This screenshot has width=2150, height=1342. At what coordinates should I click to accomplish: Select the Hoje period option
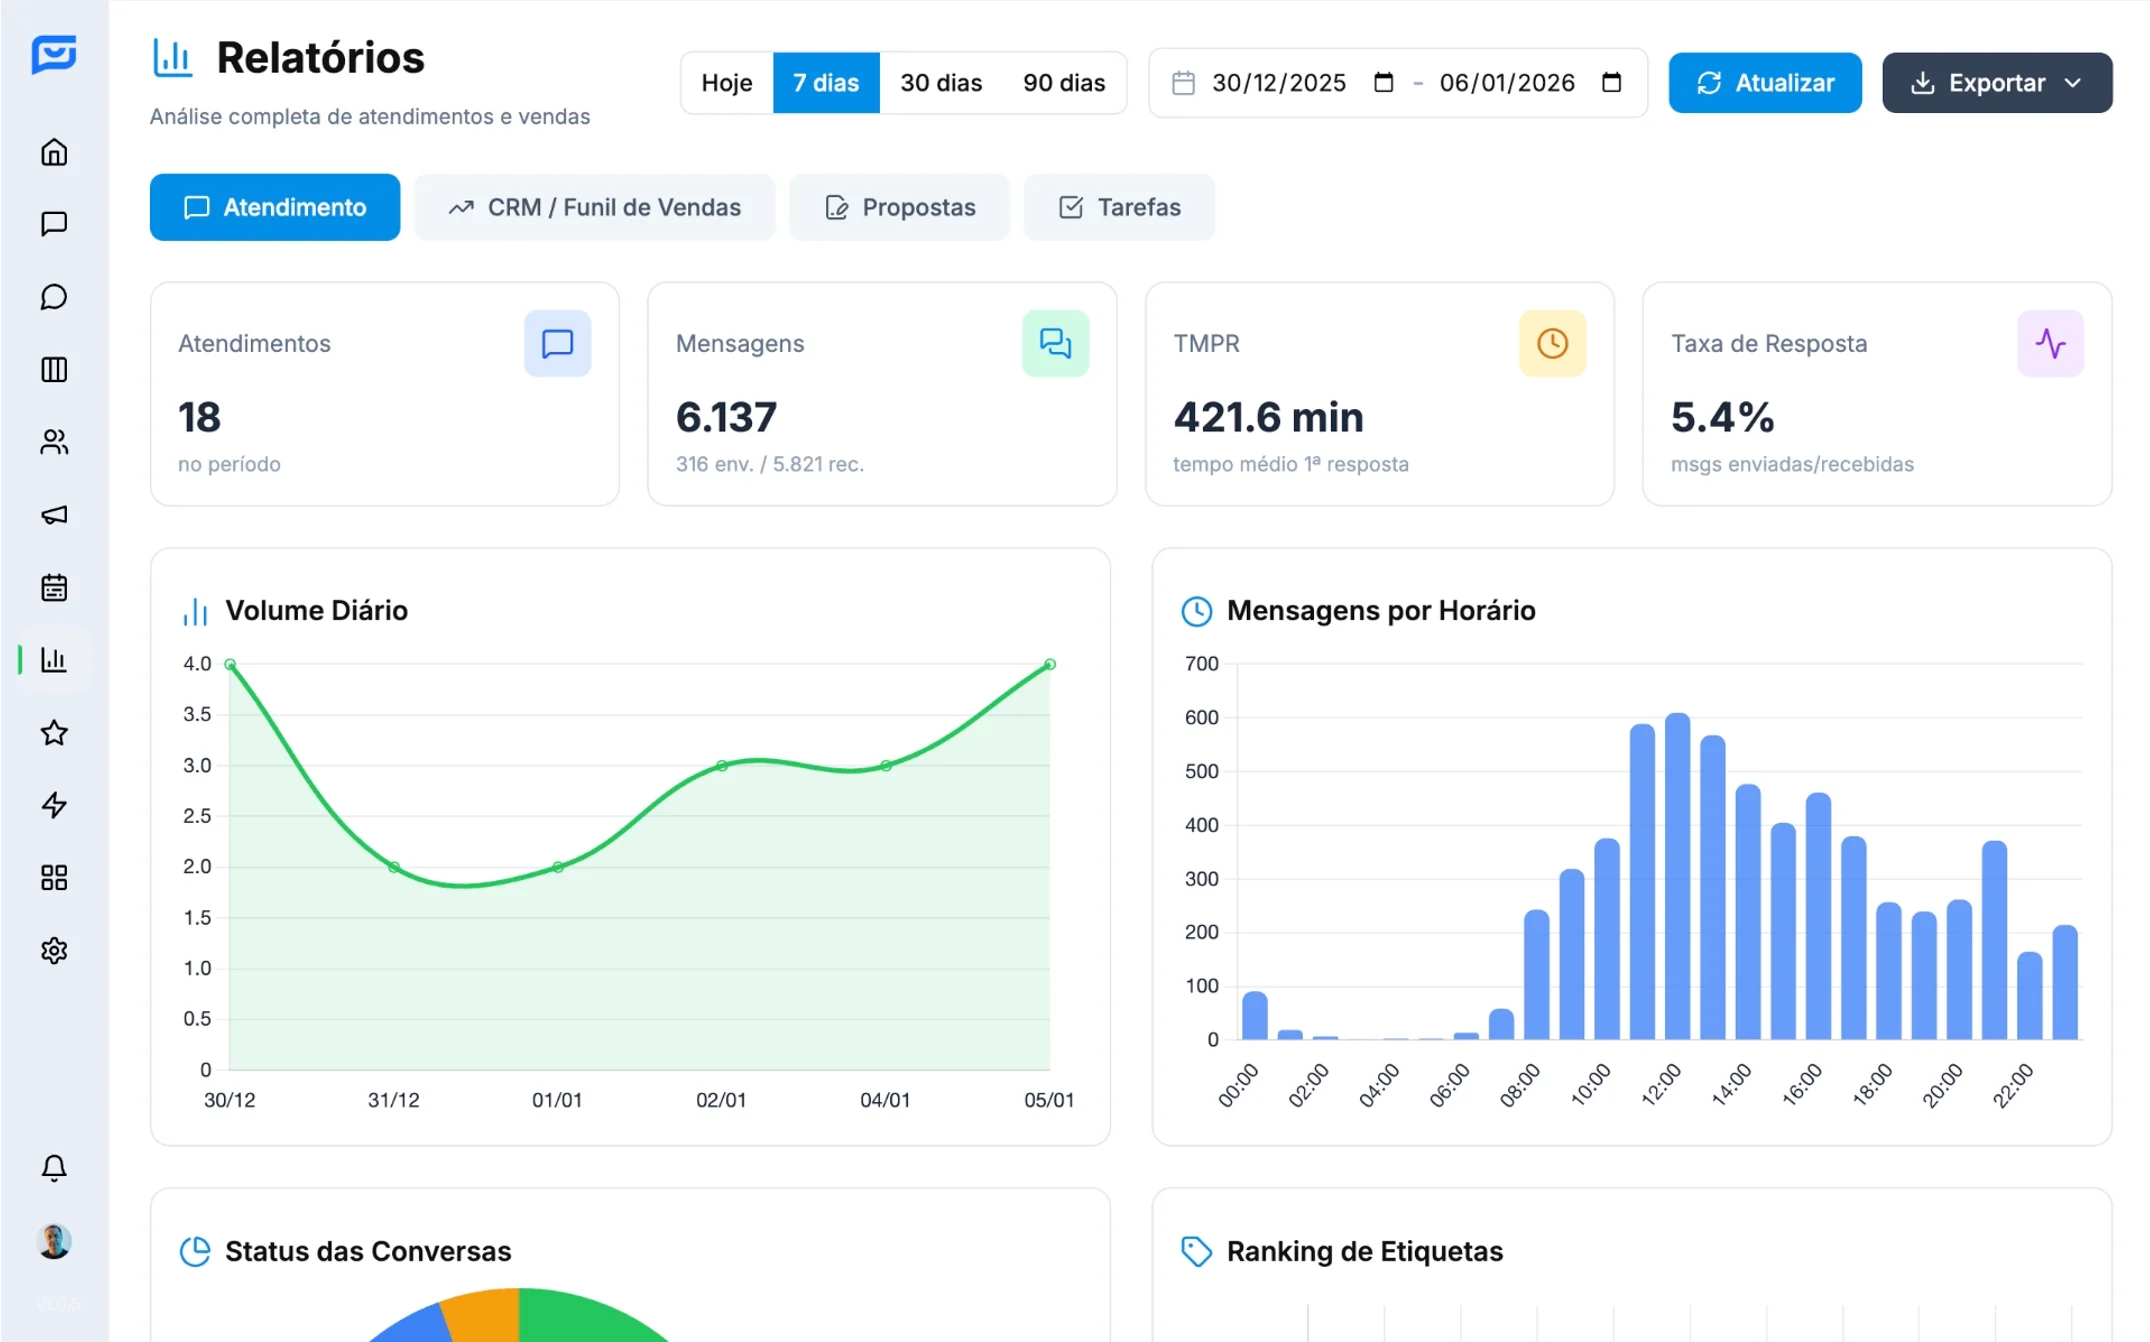point(726,83)
